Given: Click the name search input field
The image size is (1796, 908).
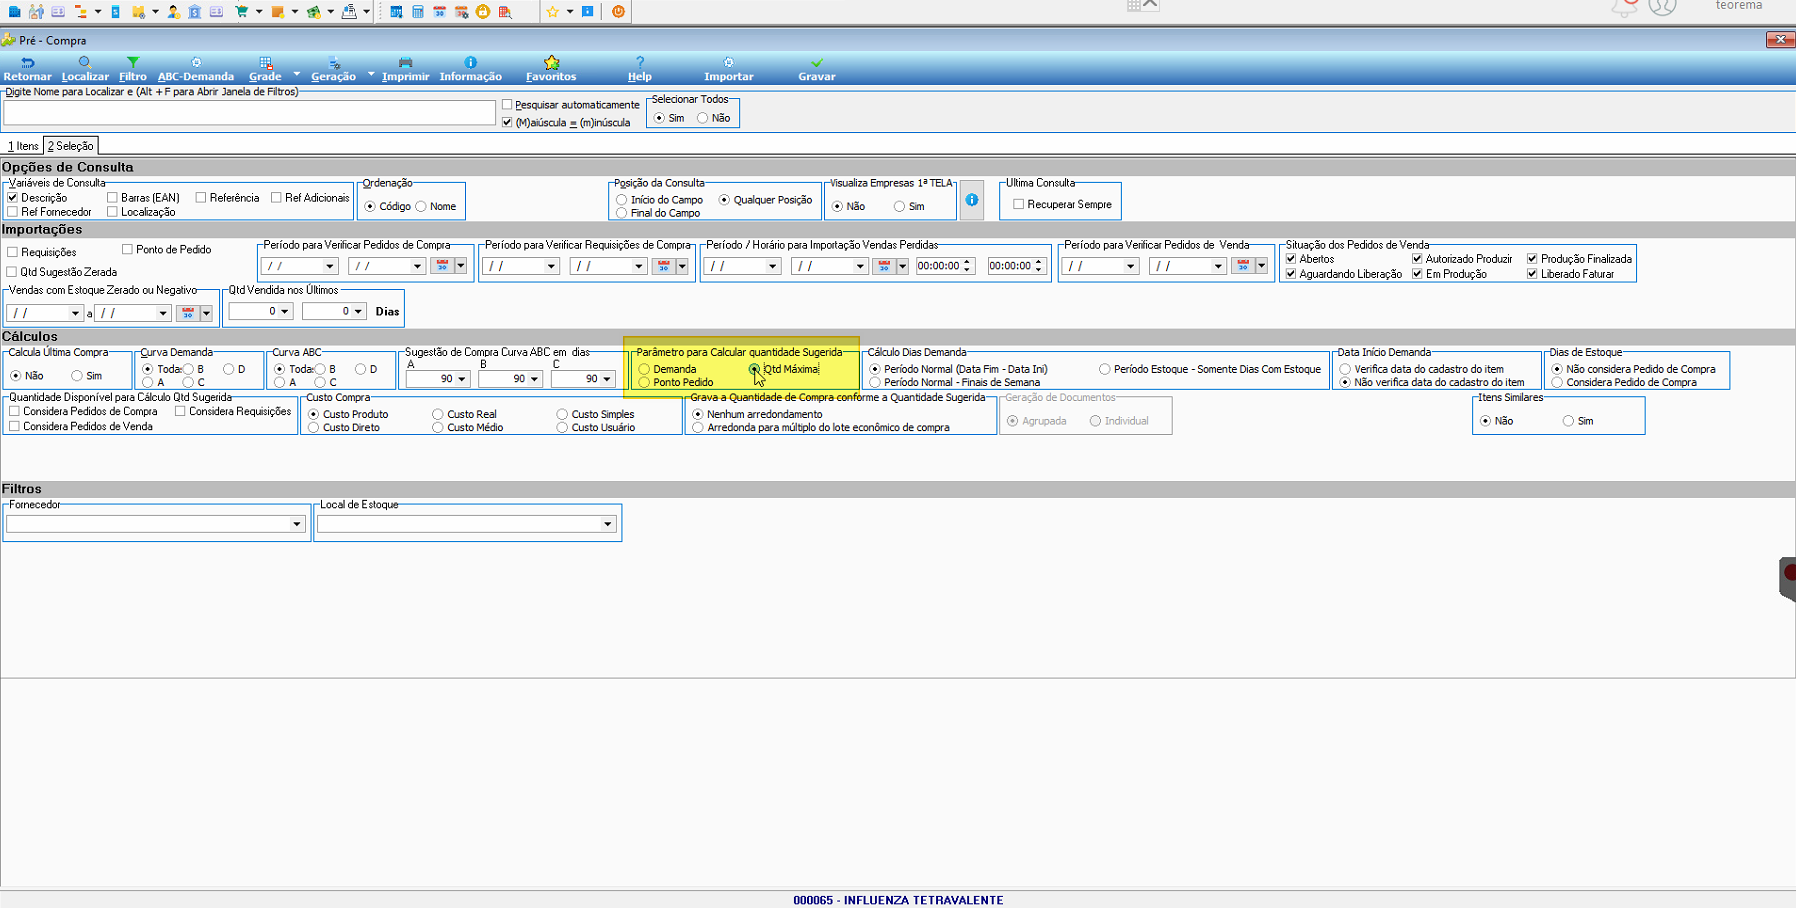Looking at the screenshot, I should (x=249, y=113).
